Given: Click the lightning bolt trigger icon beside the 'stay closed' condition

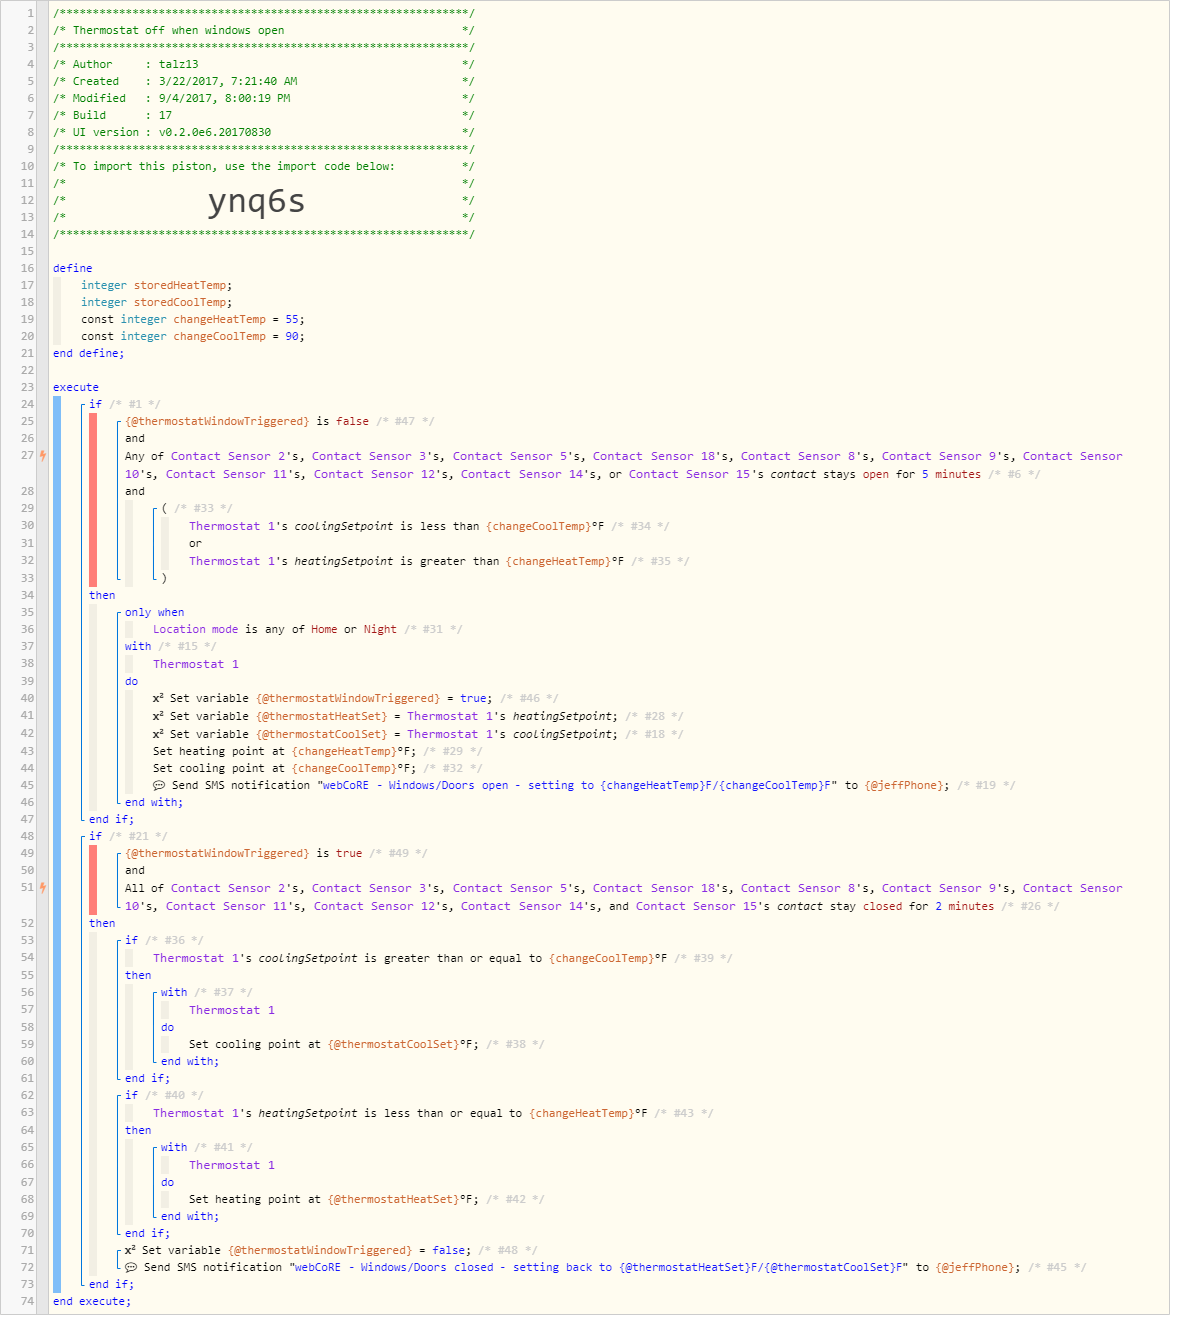Looking at the screenshot, I should (43, 888).
